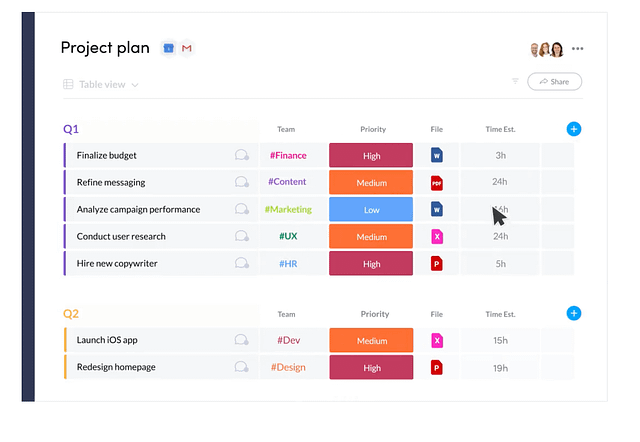Click the Medium priority swatch for Conduct user research
Screen dimensions: 640x442
click(x=371, y=236)
